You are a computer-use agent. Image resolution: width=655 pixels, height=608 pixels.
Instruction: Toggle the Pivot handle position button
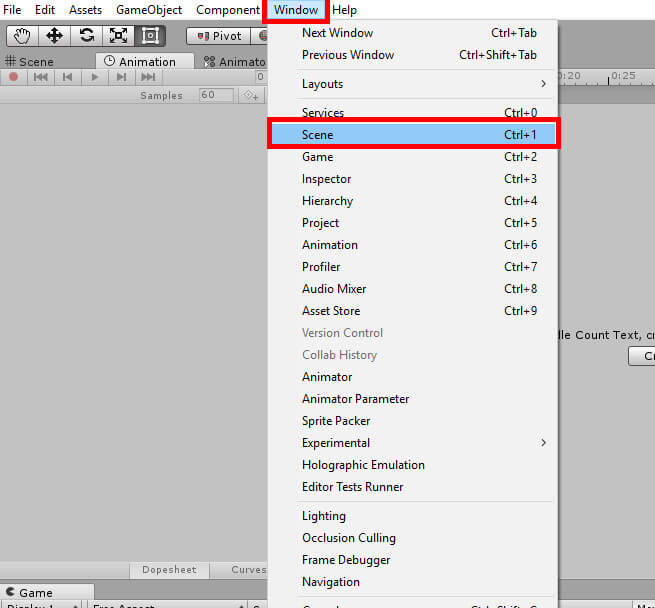(218, 36)
